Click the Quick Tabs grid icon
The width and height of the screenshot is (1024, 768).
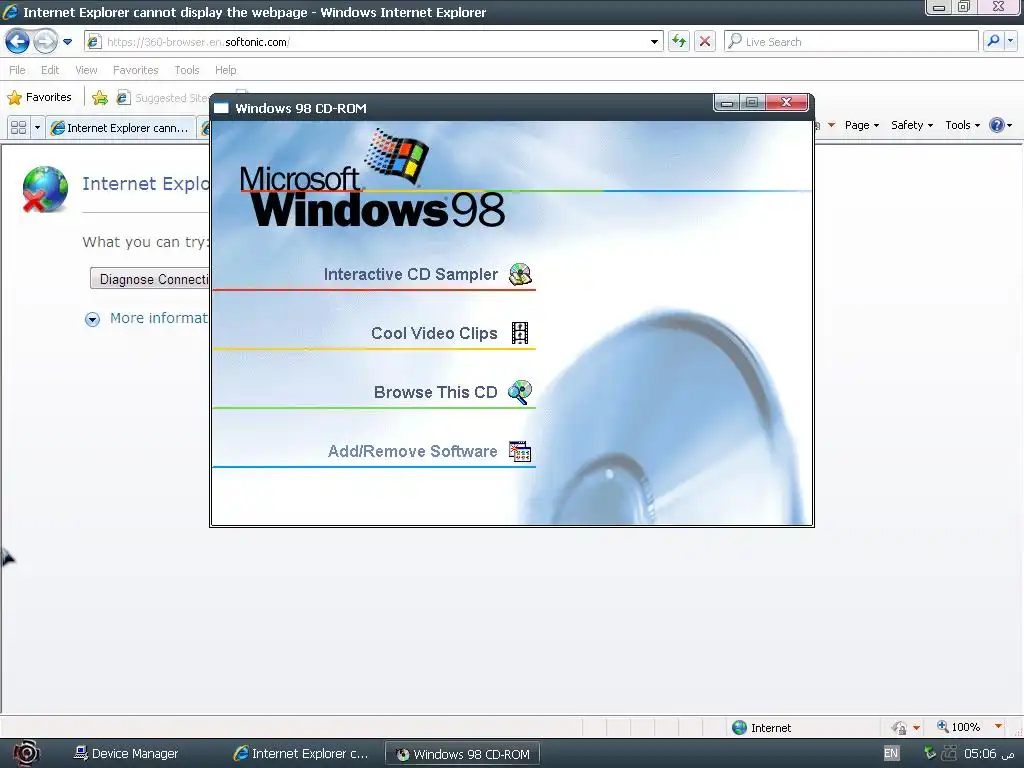pyautogui.click(x=18, y=127)
